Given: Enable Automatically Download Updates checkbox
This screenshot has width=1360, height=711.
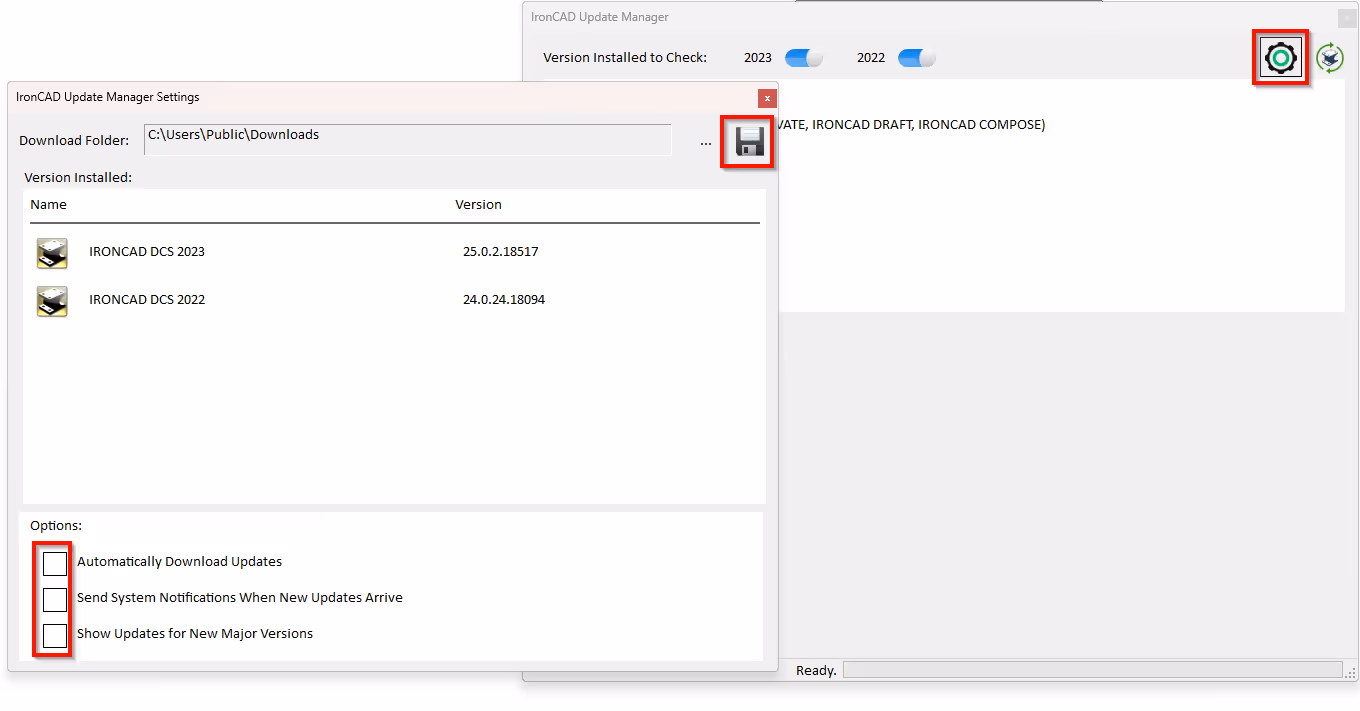Looking at the screenshot, I should click(55, 563).
